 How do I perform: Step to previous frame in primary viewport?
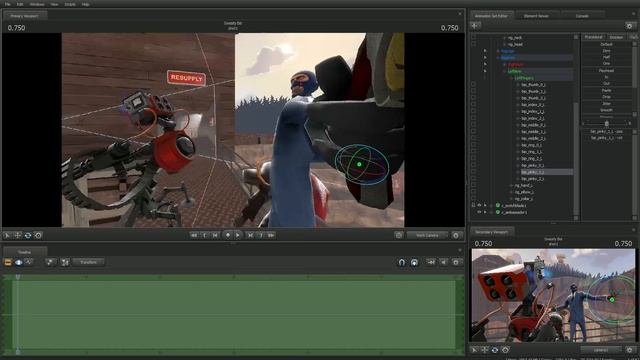coord(215,235)
